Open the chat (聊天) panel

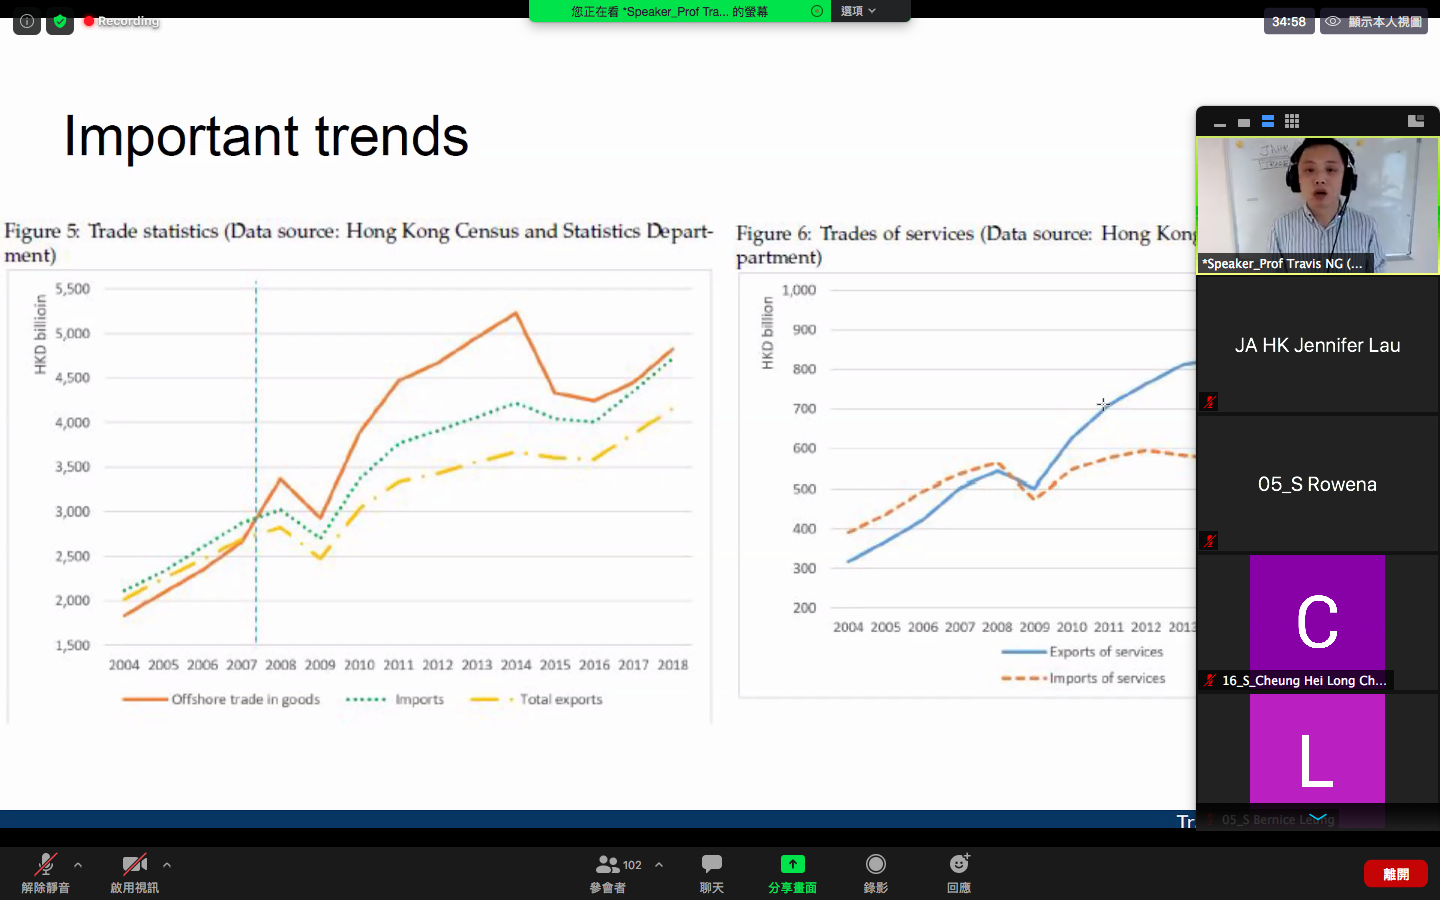[x=711, y=872]
